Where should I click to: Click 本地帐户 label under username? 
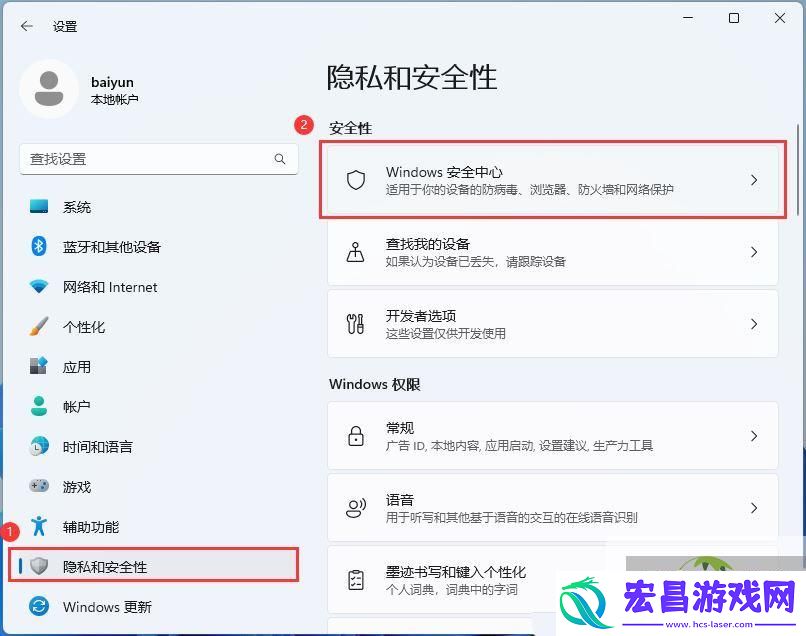click(x=114, y=99)
